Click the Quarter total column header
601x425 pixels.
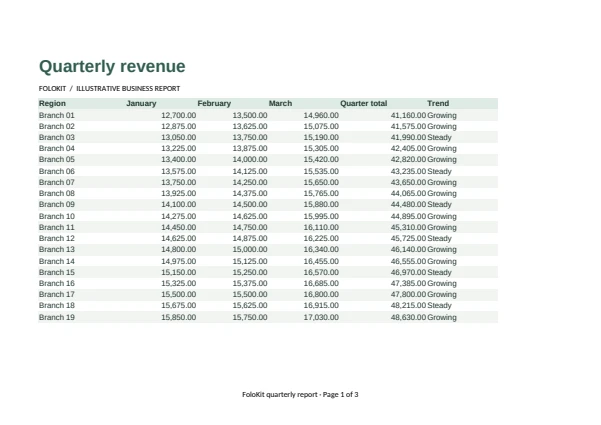[363, 103]
